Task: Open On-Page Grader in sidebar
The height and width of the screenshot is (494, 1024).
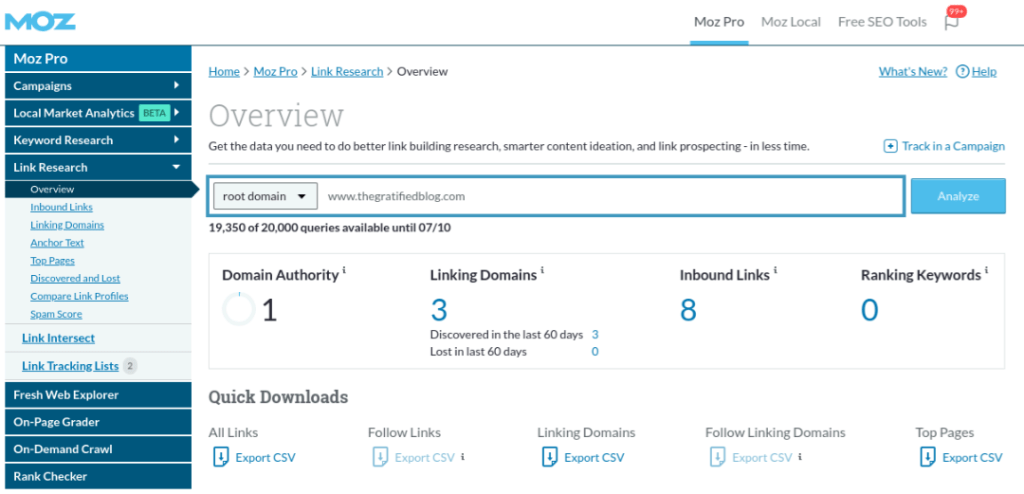Action: tap(98, 422)
